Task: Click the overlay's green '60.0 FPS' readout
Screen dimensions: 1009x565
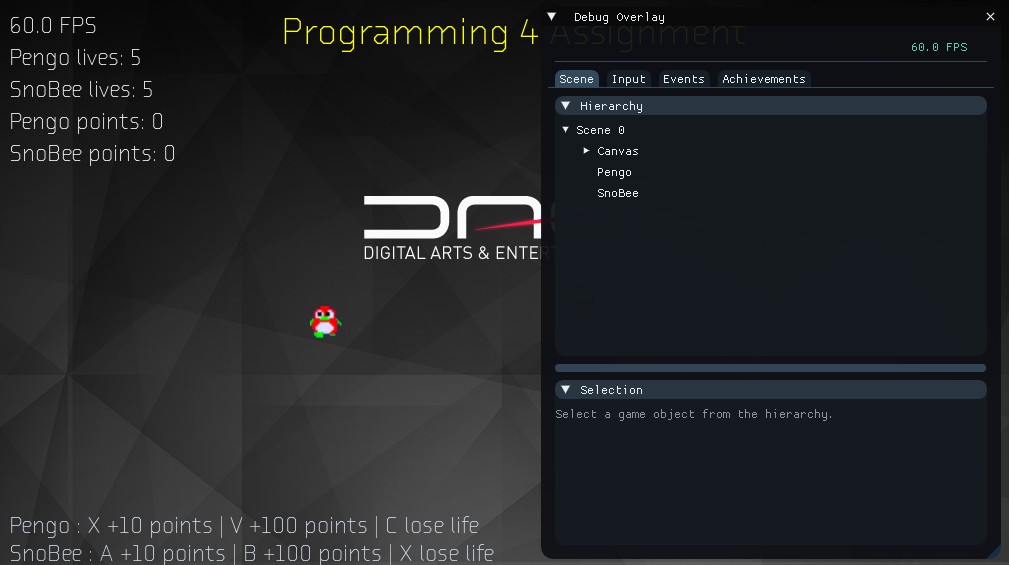Action: tap(939, 47)
